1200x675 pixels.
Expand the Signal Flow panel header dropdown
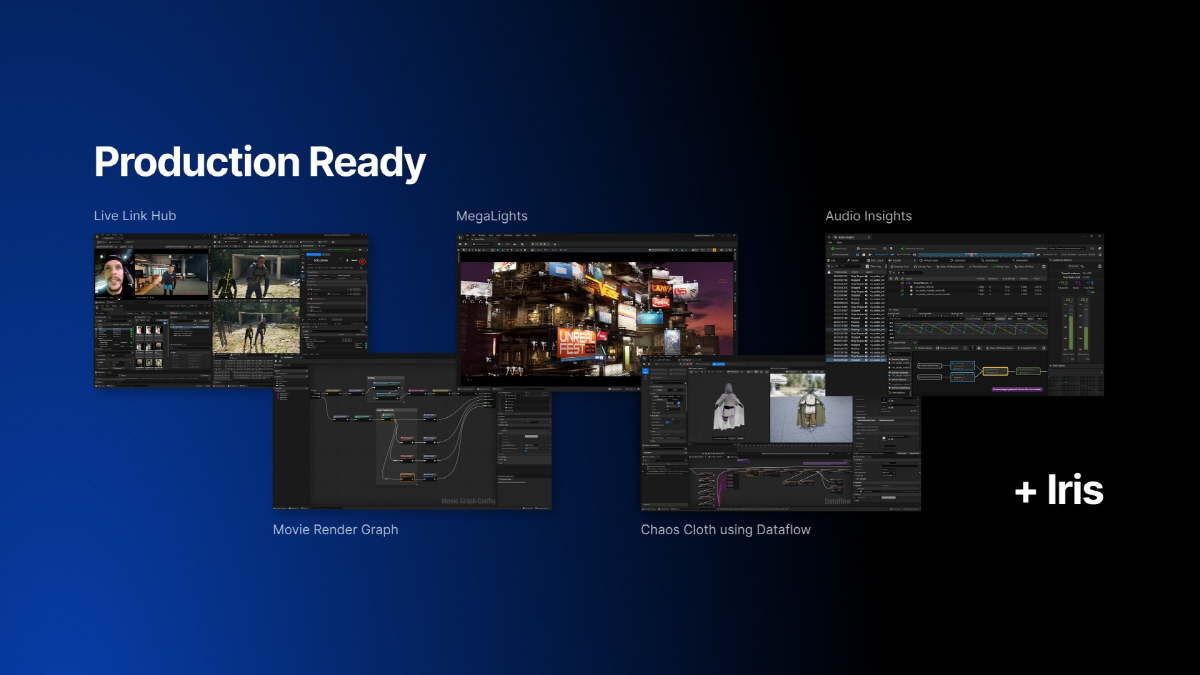pyautogui.click(x=915, y=342)
